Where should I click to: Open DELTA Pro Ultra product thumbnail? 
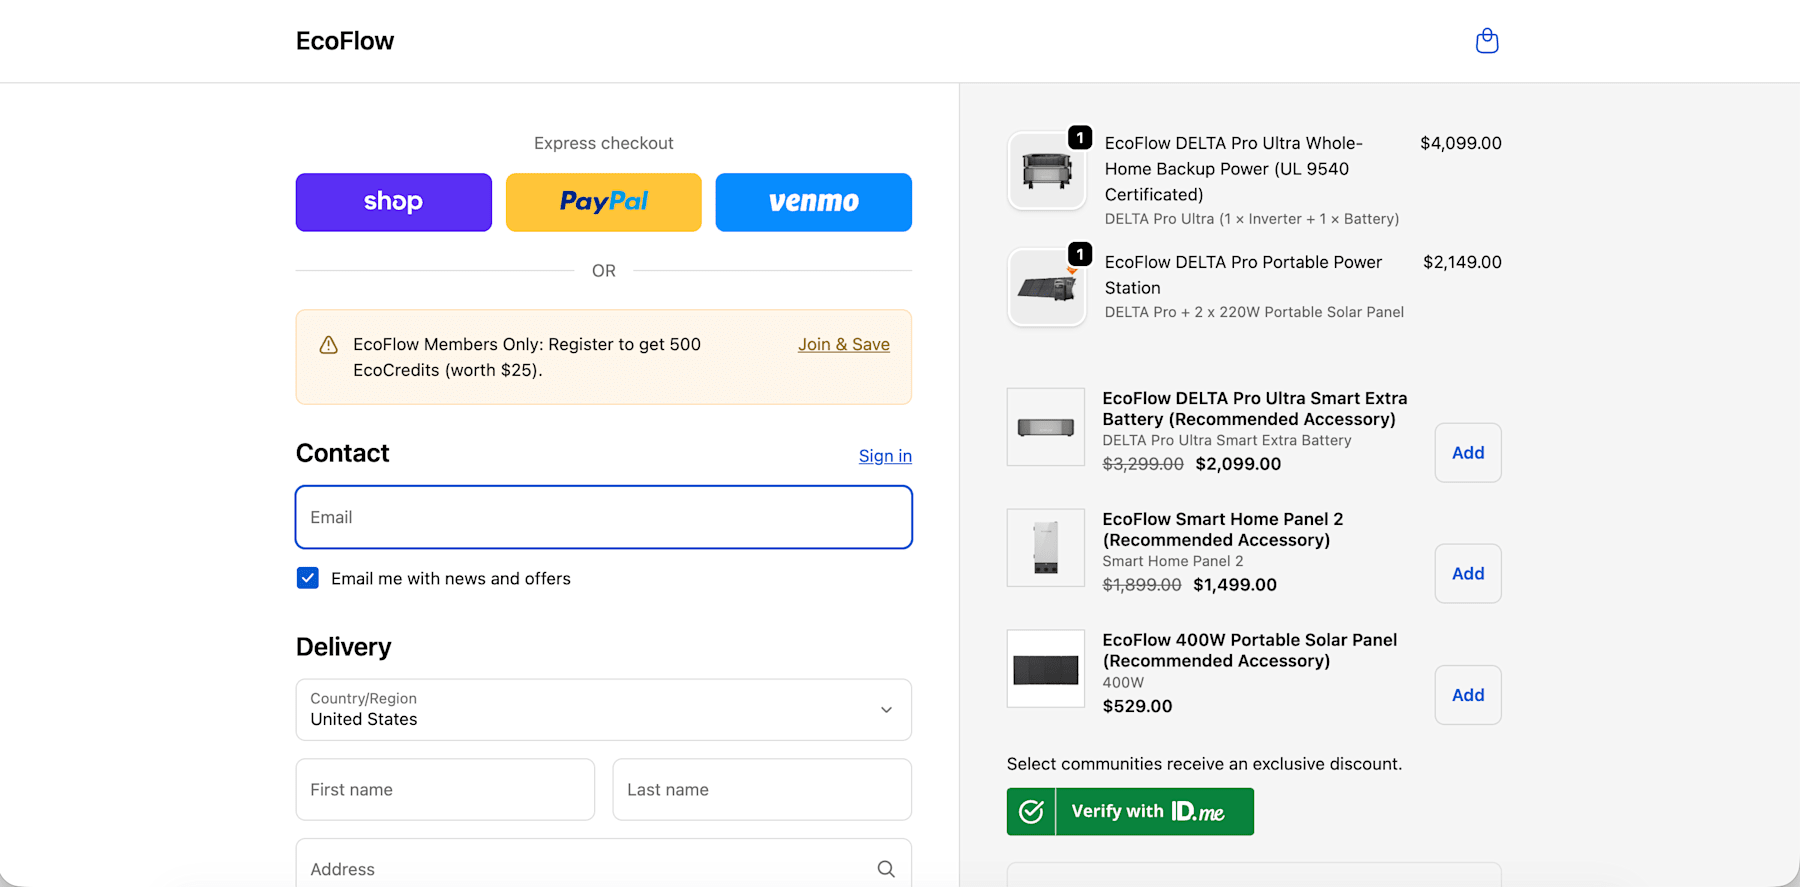pyautogui.click(x=1047, y=171)
